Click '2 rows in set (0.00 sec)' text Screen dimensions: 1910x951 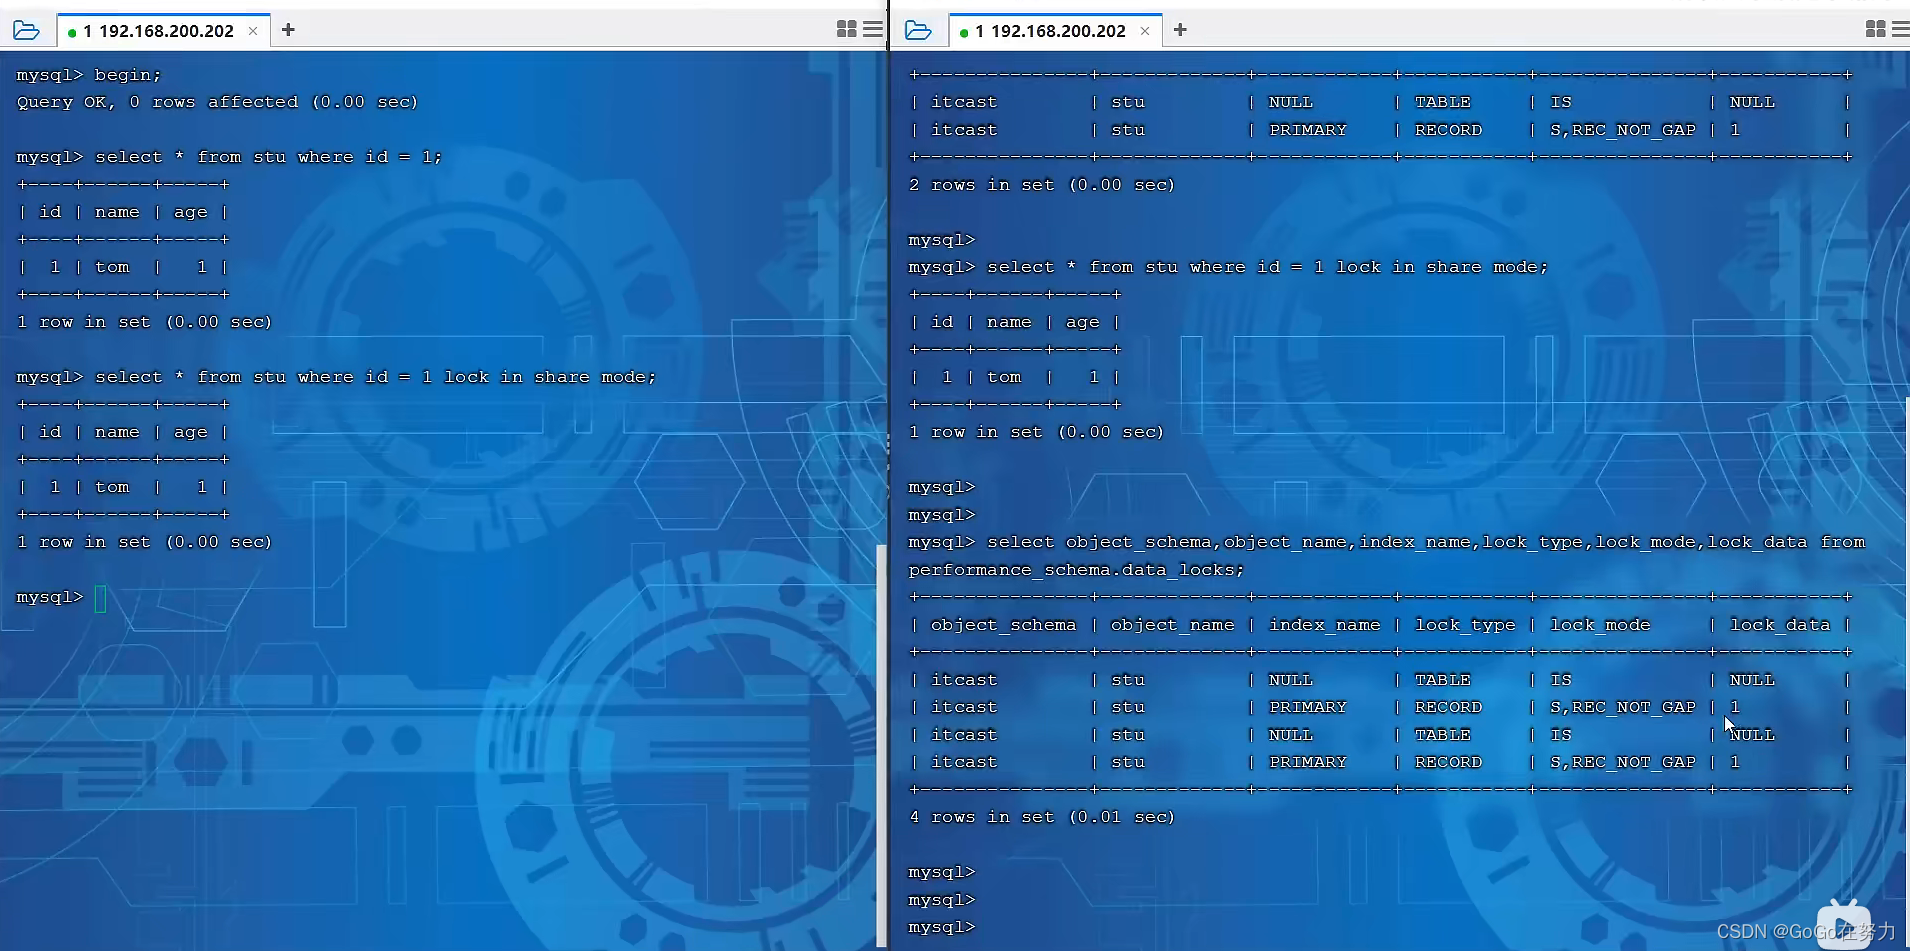click(1042, 185)
